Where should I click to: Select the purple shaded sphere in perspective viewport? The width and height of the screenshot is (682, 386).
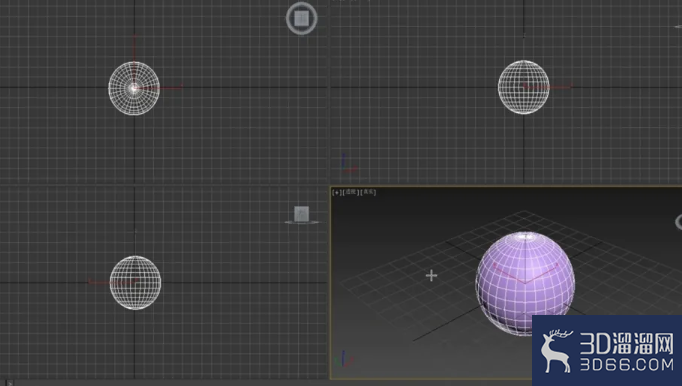tap(525, 283)
